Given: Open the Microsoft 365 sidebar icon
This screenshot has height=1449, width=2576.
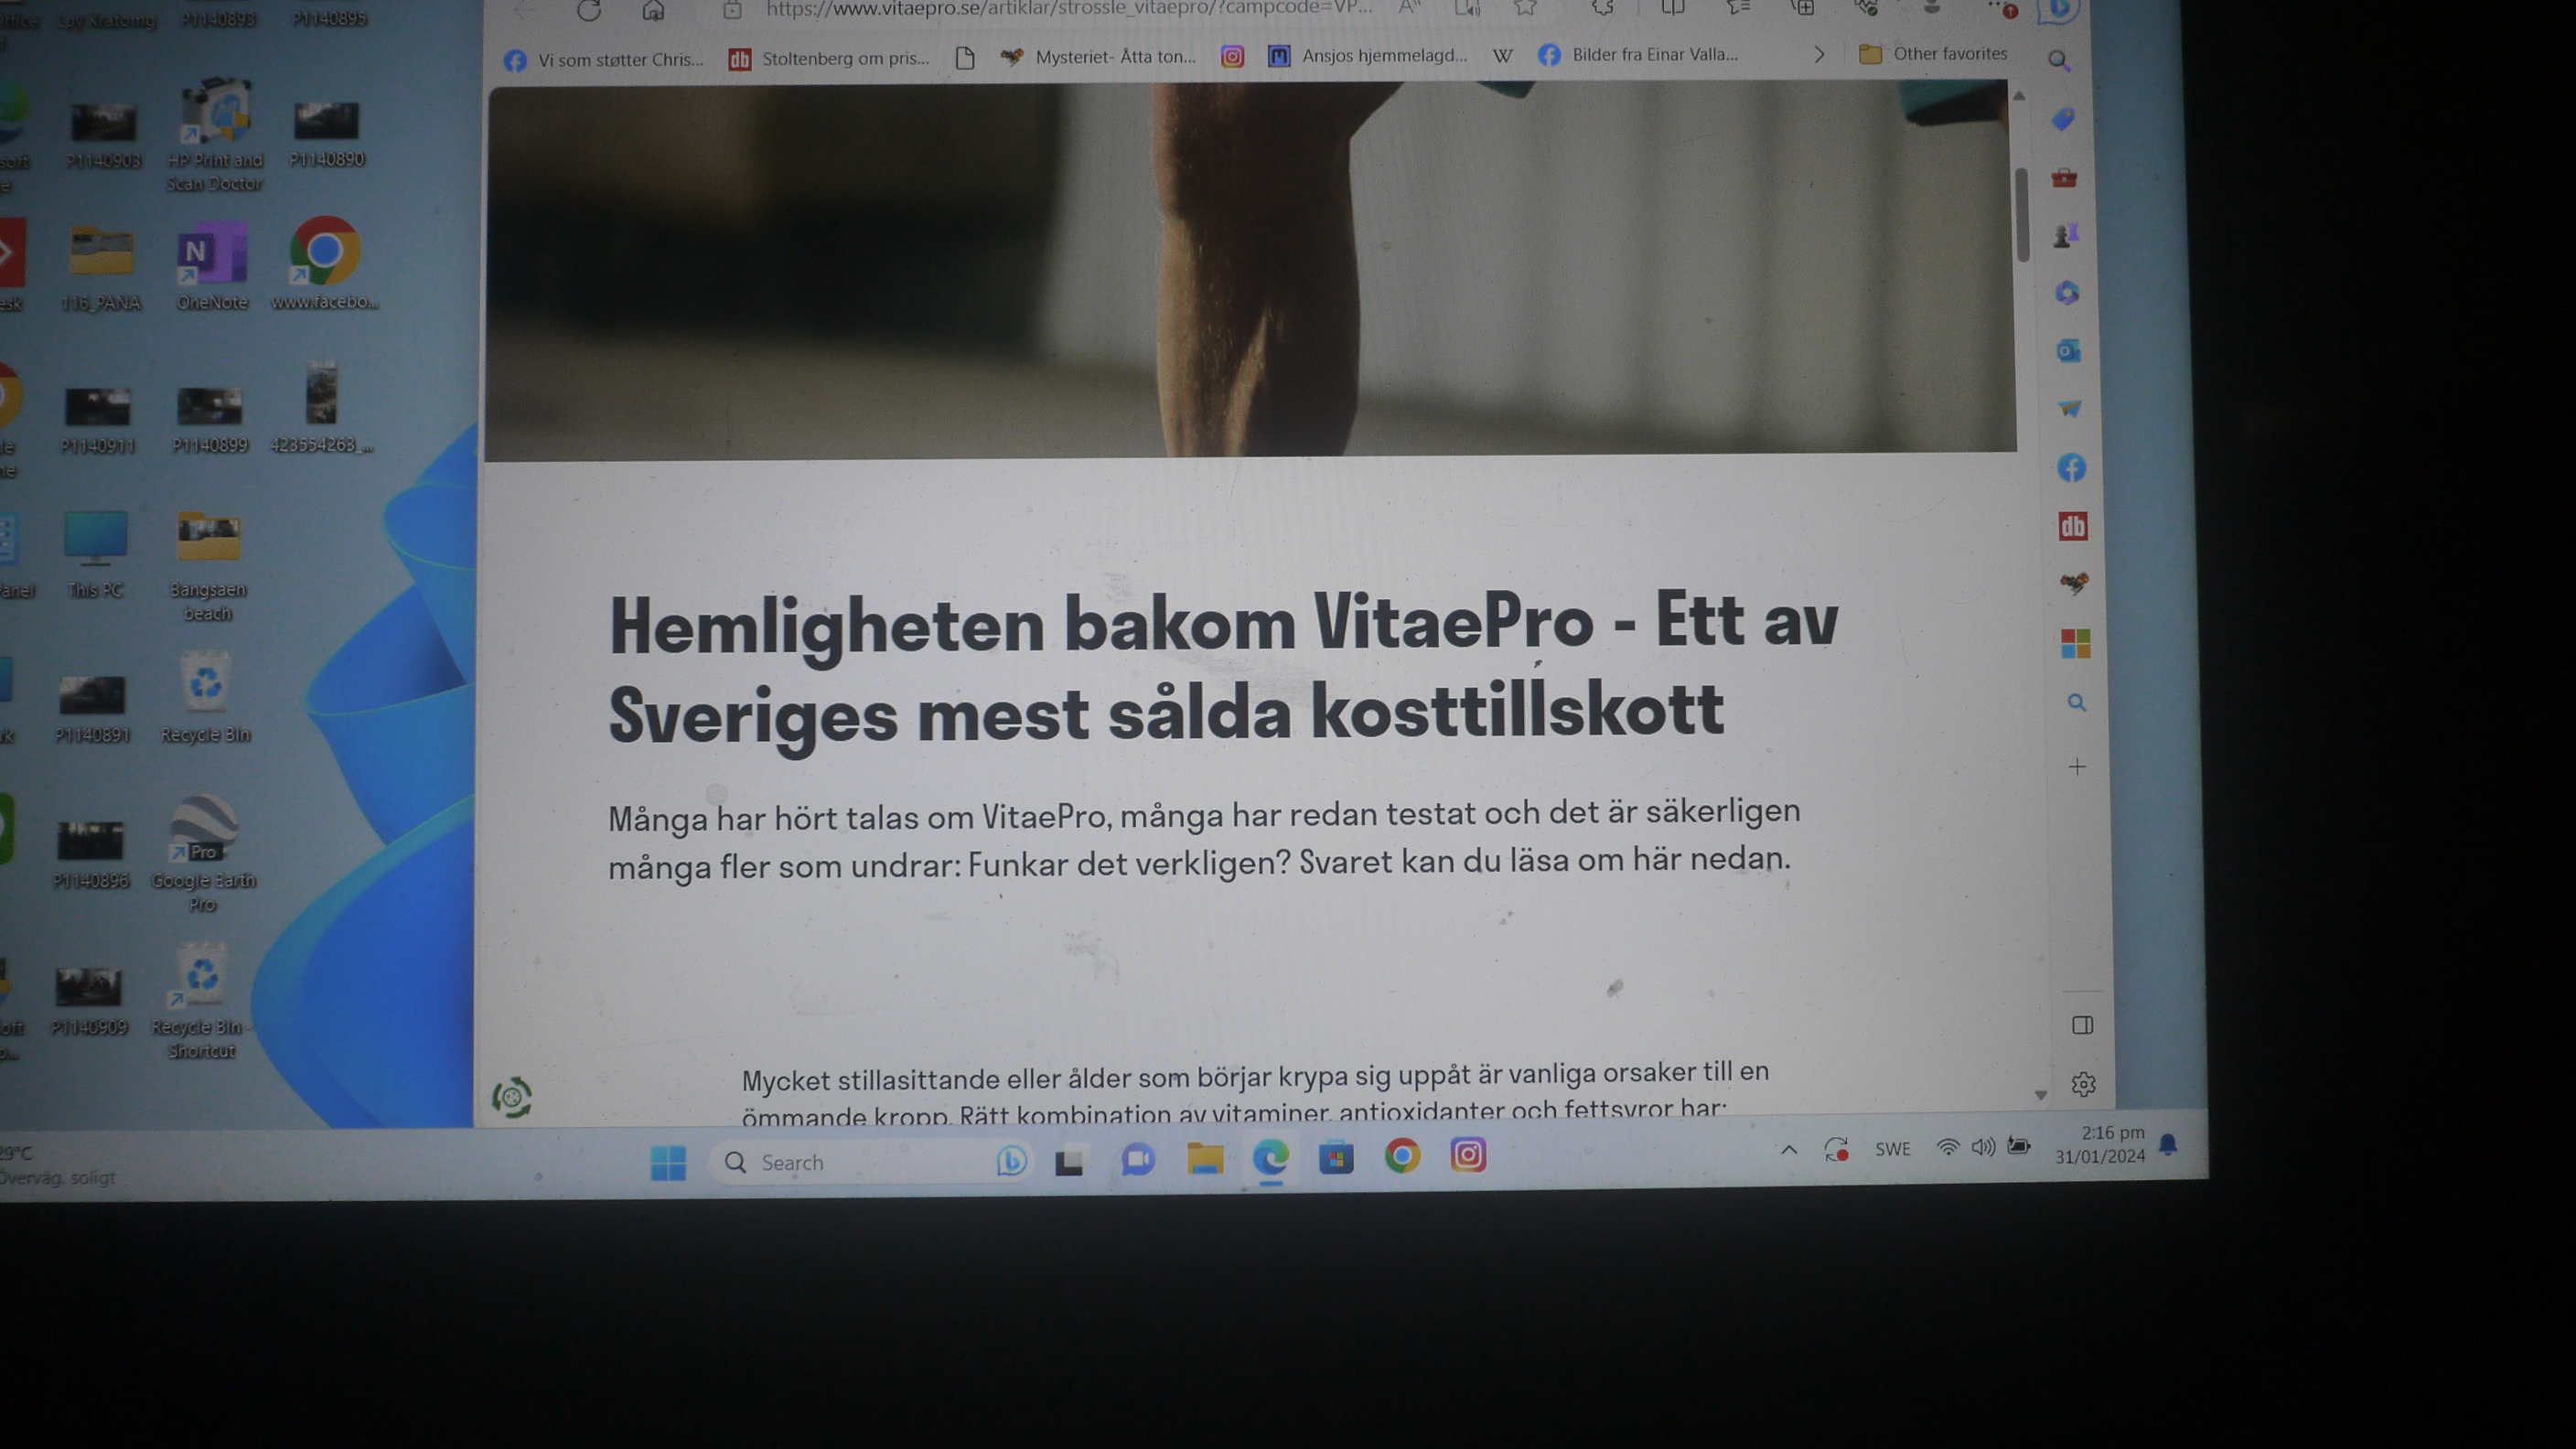Looking at the screenshot, I should pos(2067,293).
